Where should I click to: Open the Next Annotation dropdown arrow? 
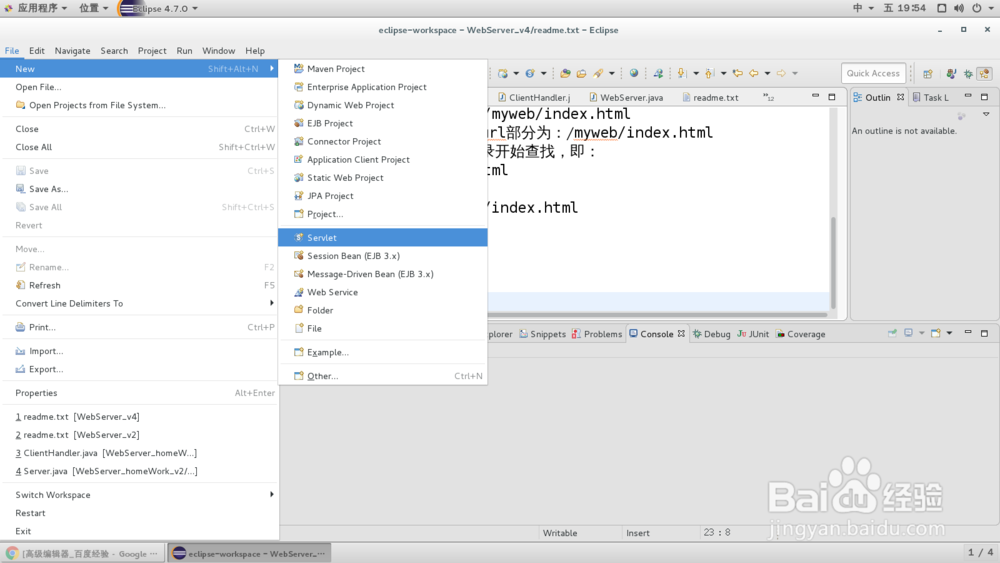click(696, 73)
